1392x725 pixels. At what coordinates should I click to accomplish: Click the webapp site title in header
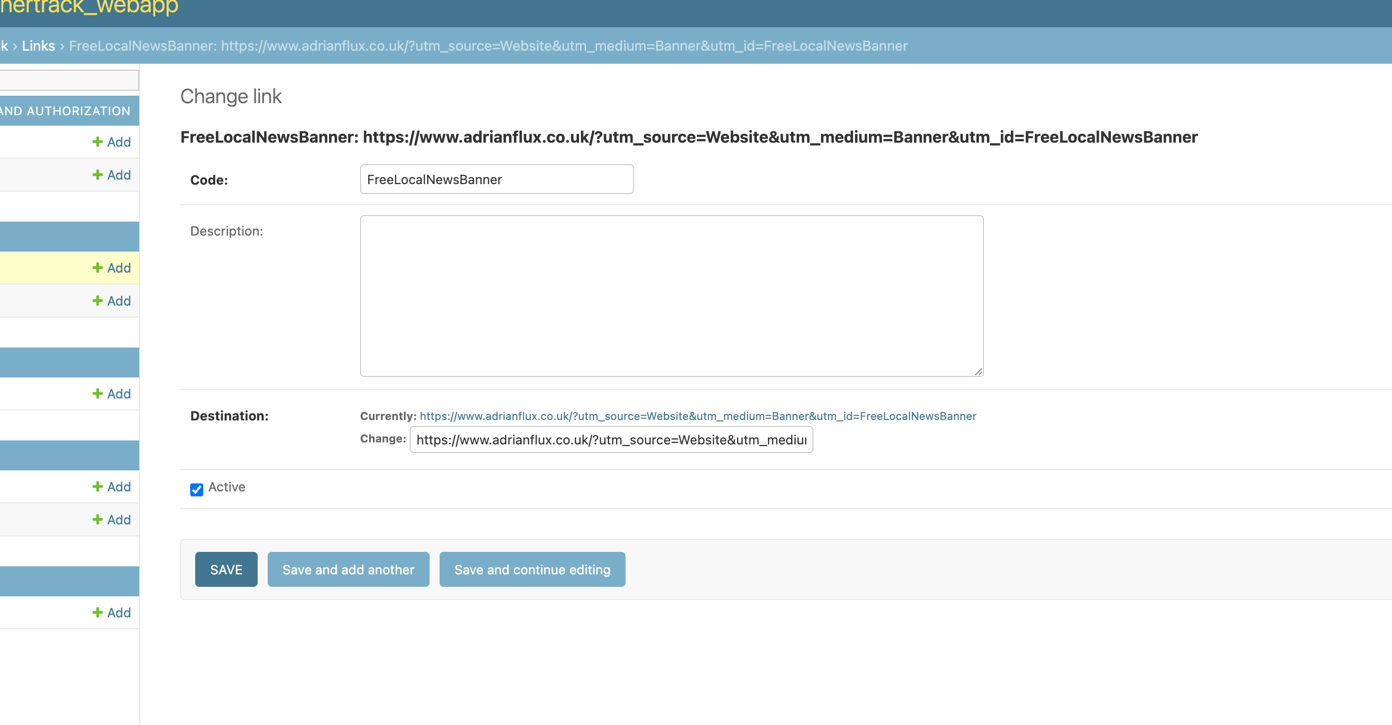[89, 8]
